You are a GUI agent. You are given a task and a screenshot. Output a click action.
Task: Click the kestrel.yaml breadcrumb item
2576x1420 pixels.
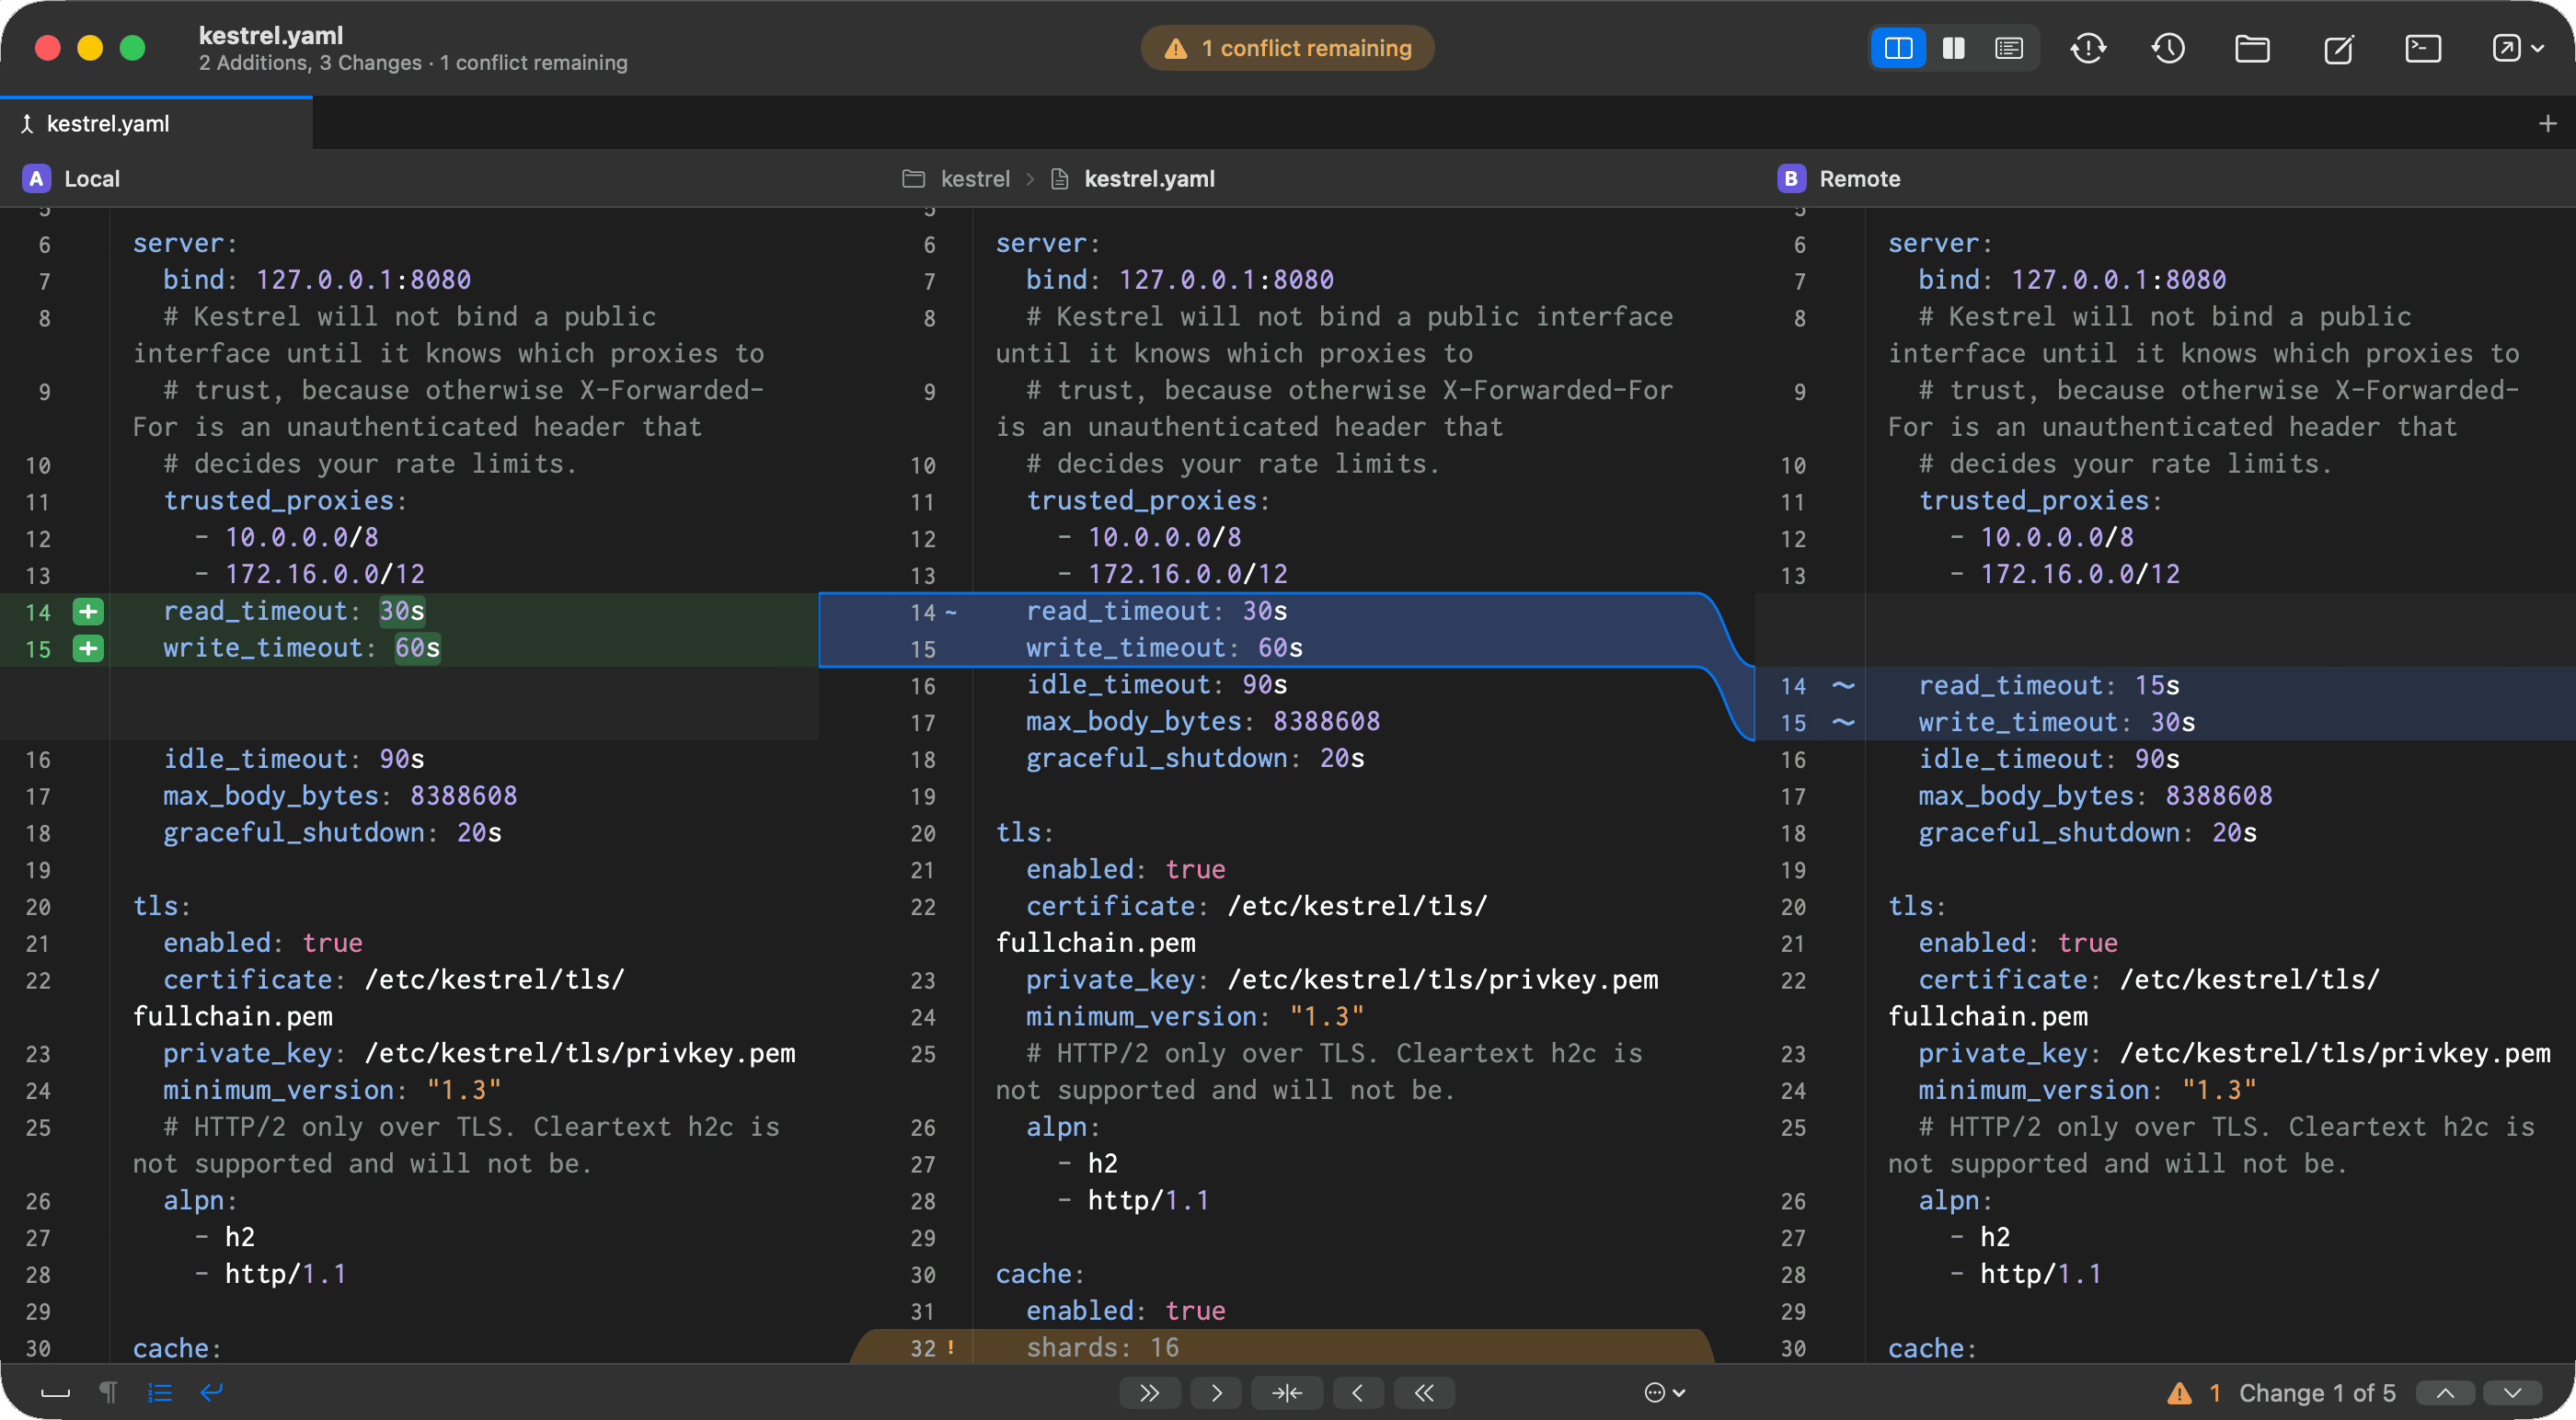point(1132,178)
